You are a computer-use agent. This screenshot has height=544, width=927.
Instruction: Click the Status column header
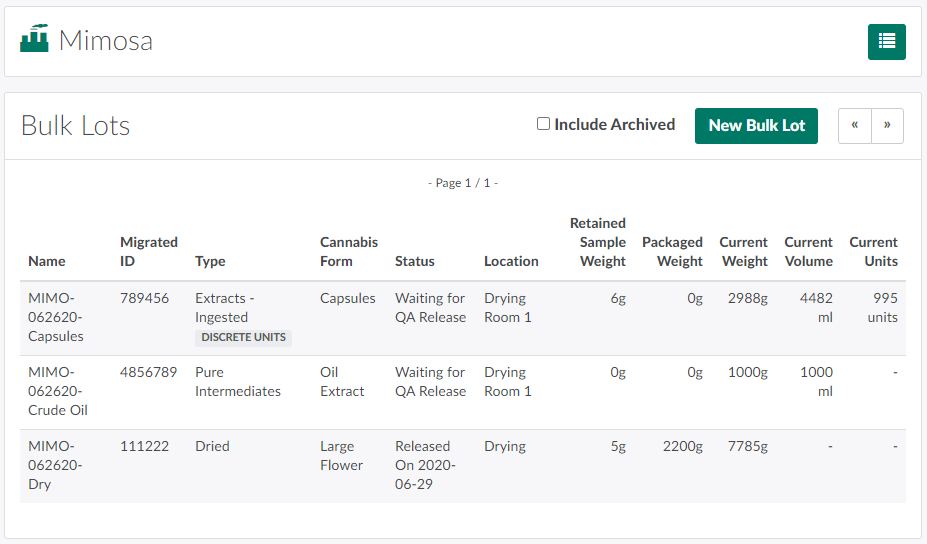click(x=414, y=261)
